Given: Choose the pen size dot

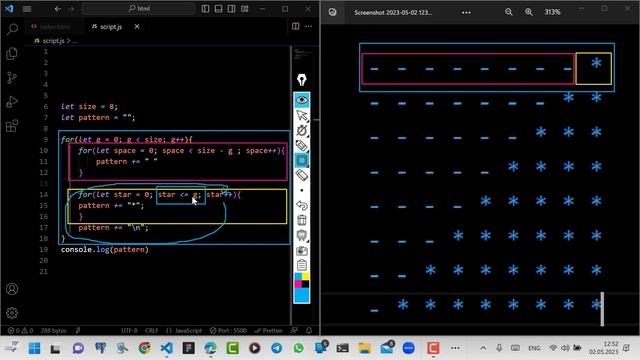Looking at the screenshot, I should (302, 190).
